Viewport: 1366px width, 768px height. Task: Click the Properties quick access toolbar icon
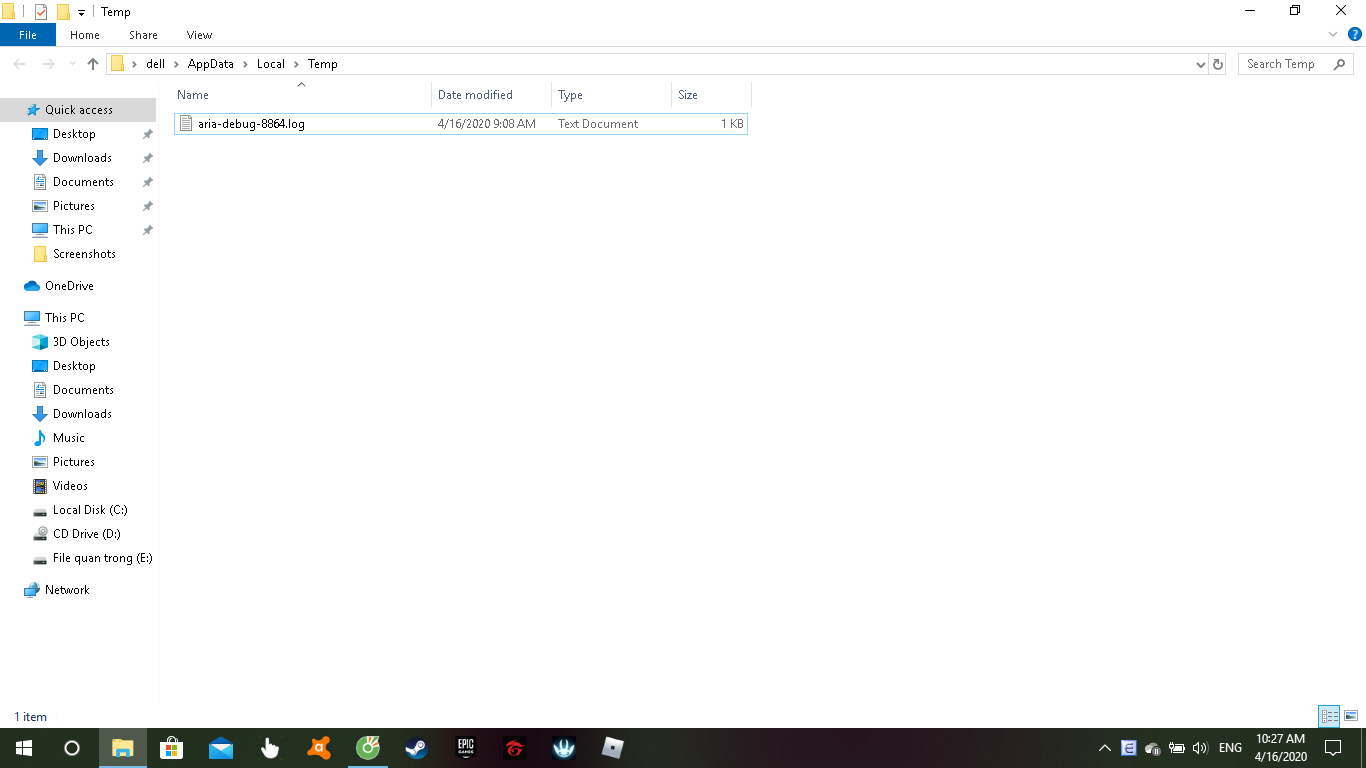[x=41, y=12]
